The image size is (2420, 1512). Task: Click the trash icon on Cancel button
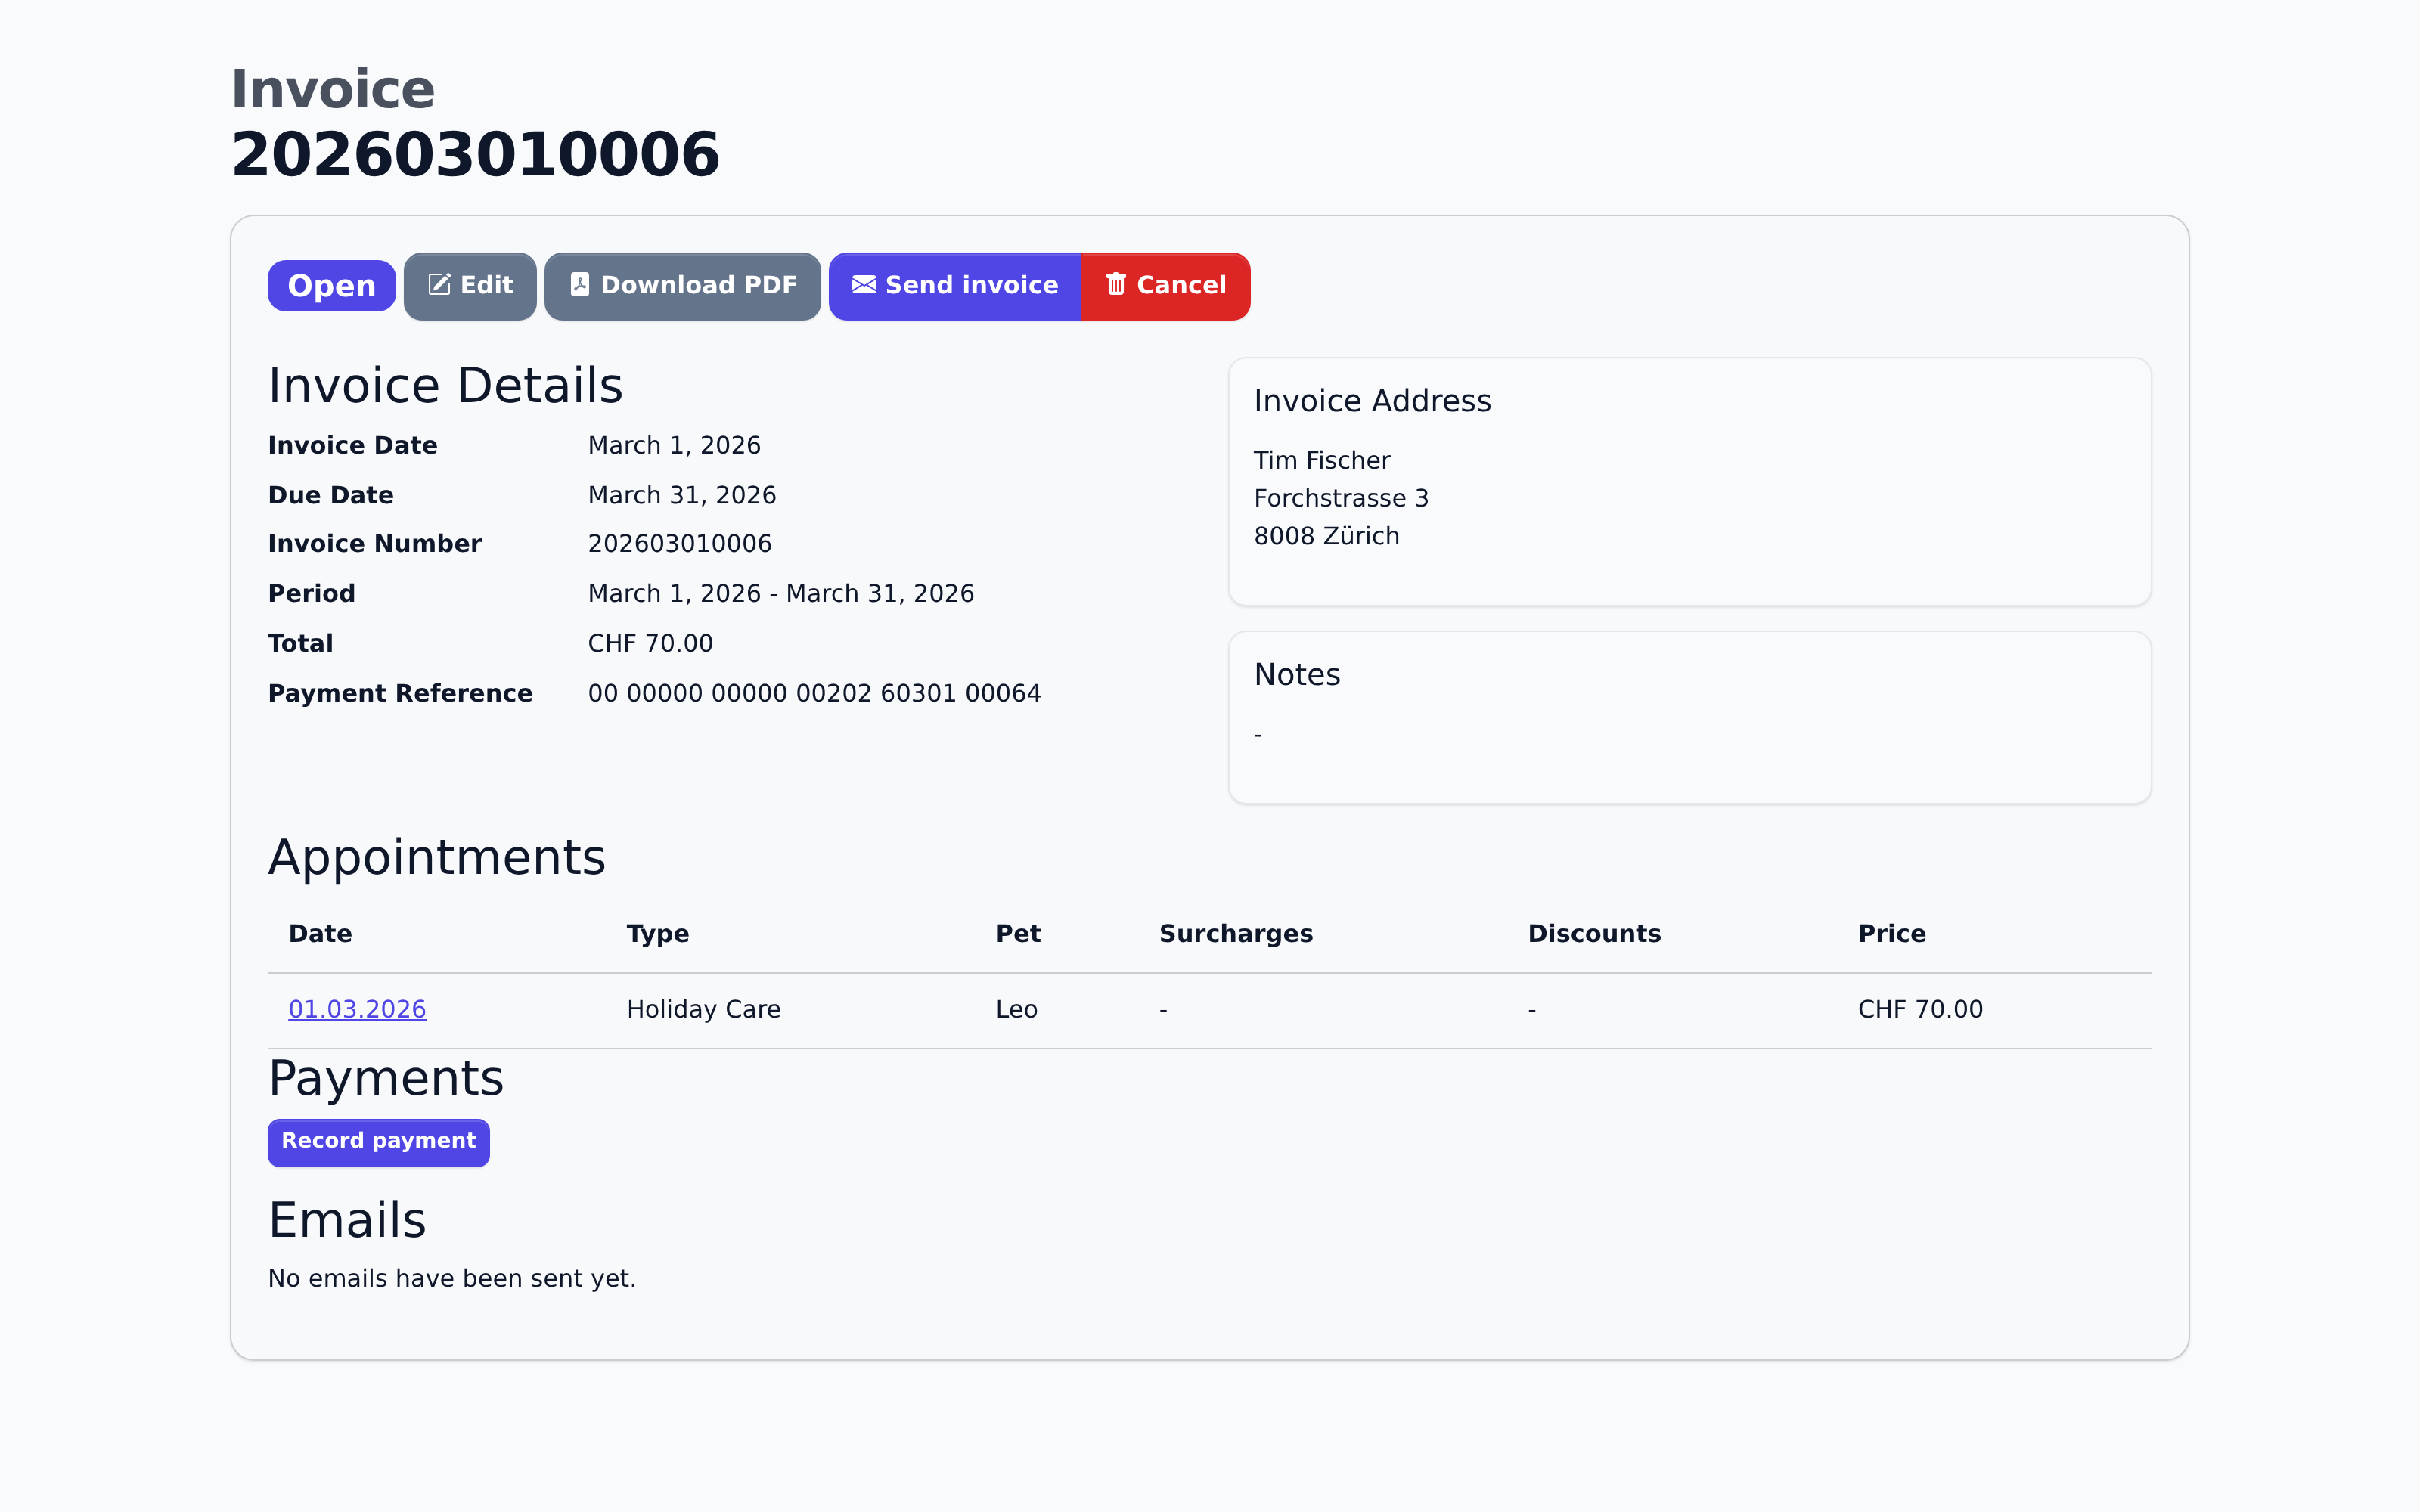click(x=1116, y=285)
